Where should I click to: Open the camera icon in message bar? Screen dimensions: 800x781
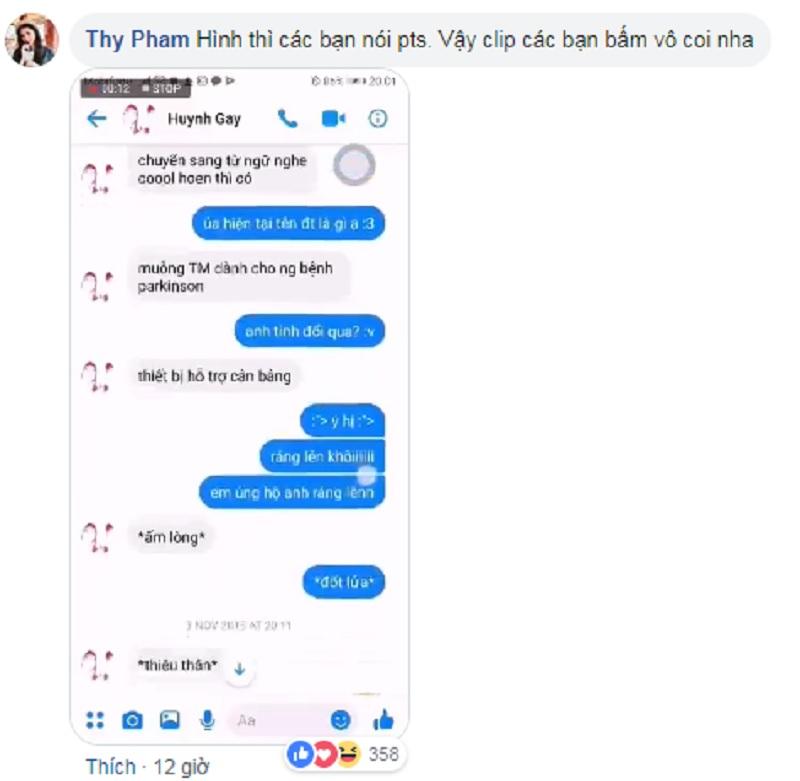coord(132,720)
